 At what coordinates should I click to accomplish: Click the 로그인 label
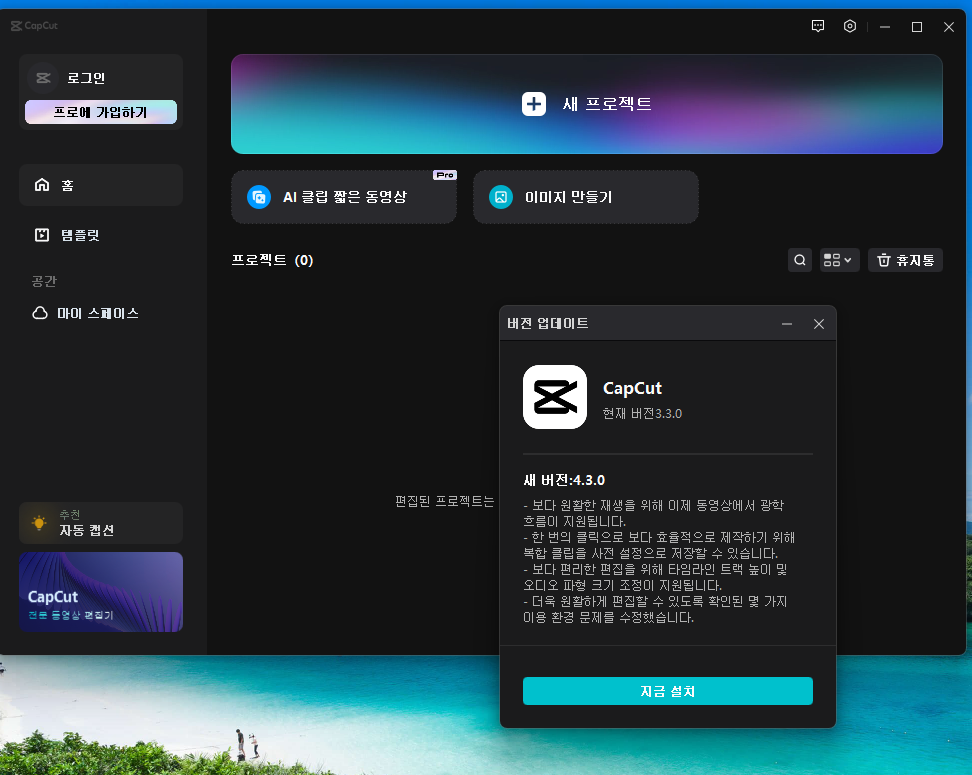click(86, 78)
